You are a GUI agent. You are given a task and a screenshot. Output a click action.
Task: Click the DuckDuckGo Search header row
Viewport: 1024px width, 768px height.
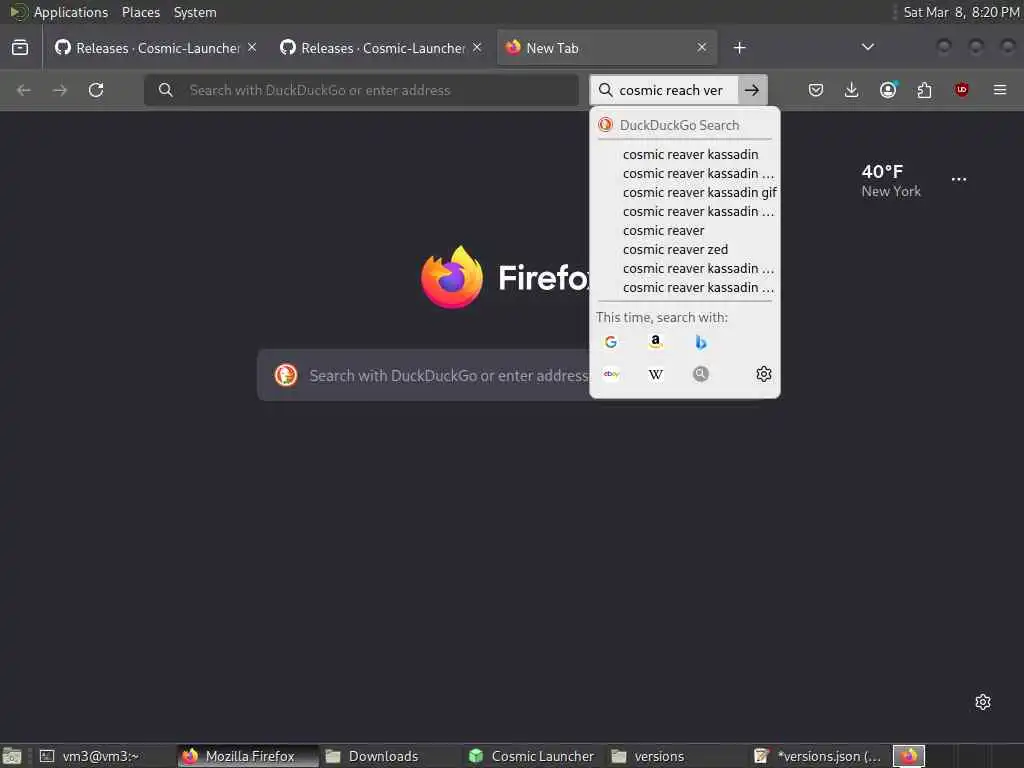tap(684, 125)
